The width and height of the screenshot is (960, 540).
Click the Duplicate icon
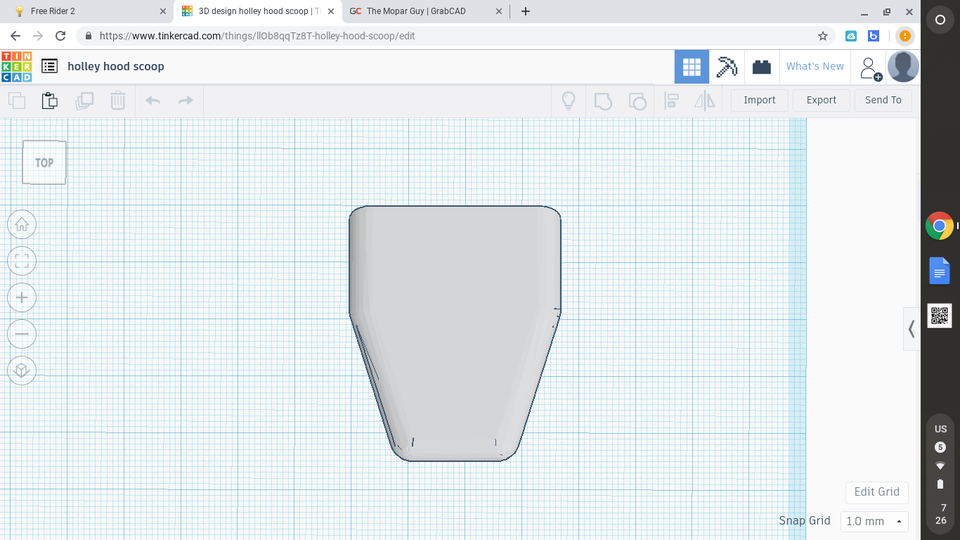[x=84, y=100]
